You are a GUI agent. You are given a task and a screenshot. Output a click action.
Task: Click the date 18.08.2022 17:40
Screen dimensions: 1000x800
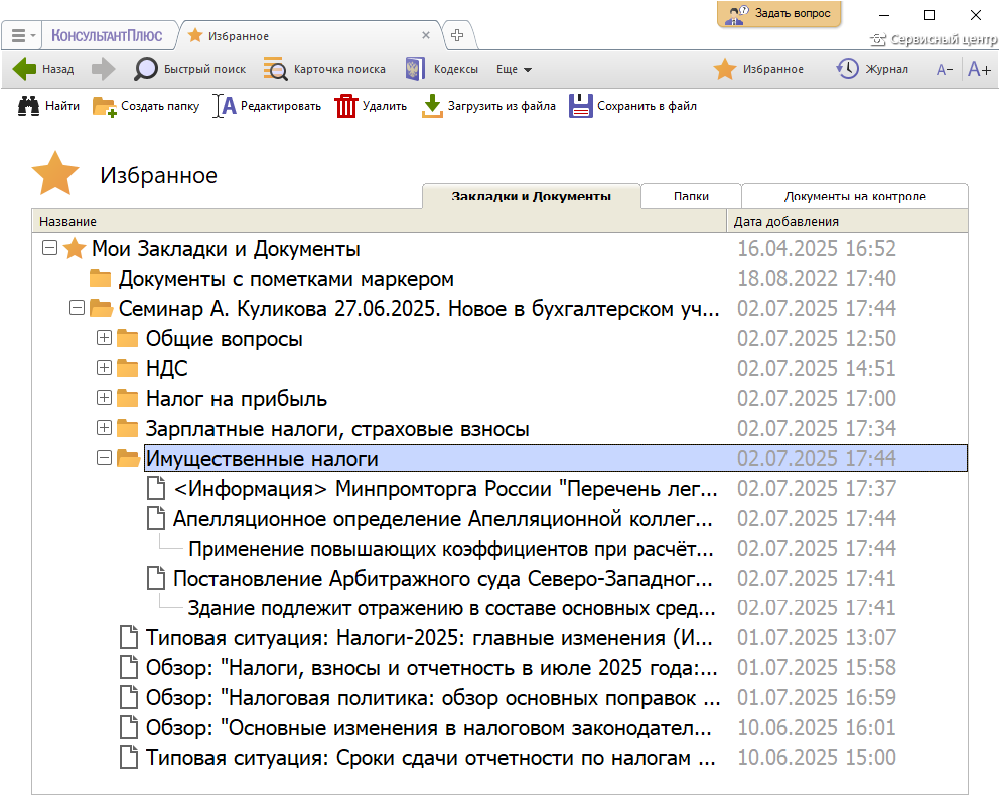coord(816,279)
